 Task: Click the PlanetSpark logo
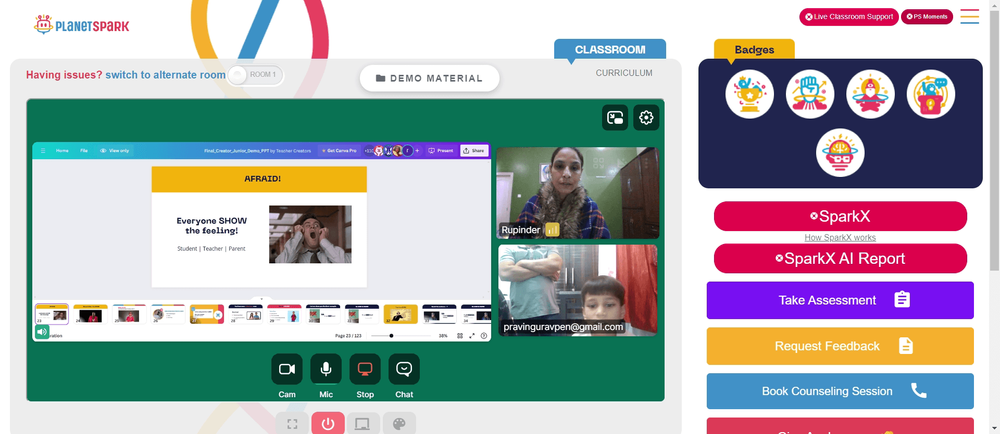(81, 25)
